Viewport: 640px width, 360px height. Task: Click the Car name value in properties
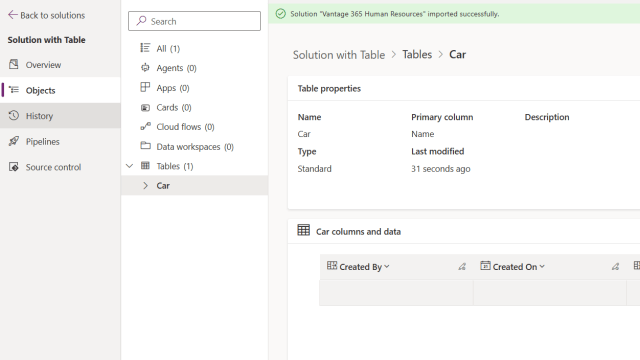click(304, 134)
